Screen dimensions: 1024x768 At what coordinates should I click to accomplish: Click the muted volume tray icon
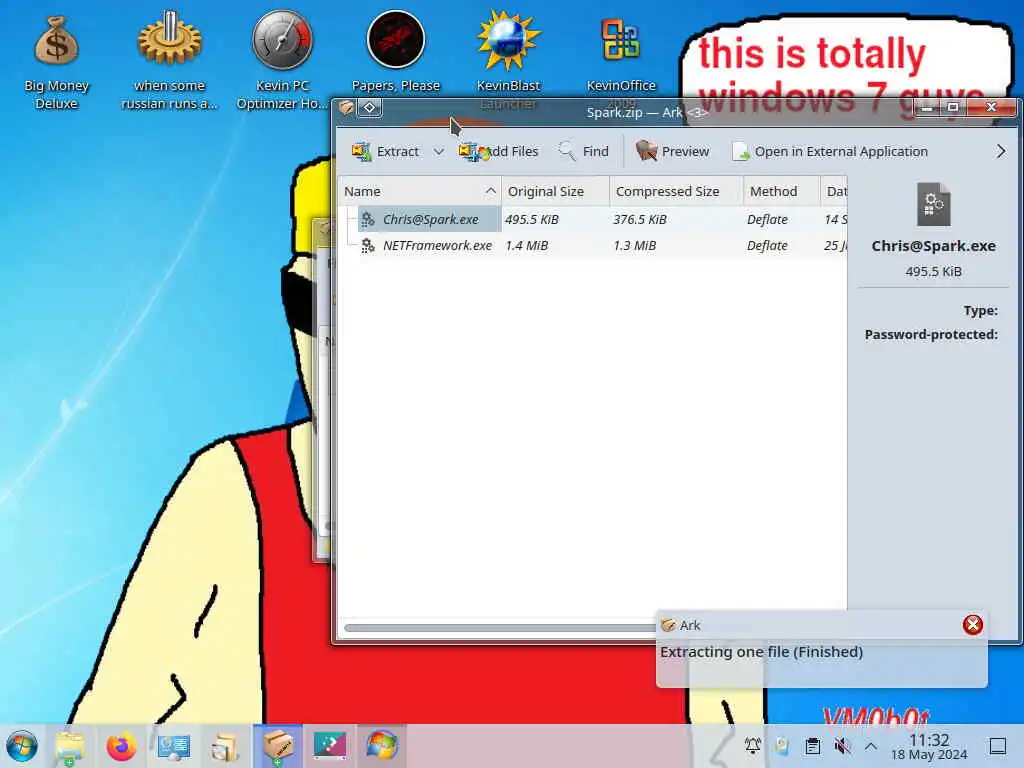click(x=842, y=745)
